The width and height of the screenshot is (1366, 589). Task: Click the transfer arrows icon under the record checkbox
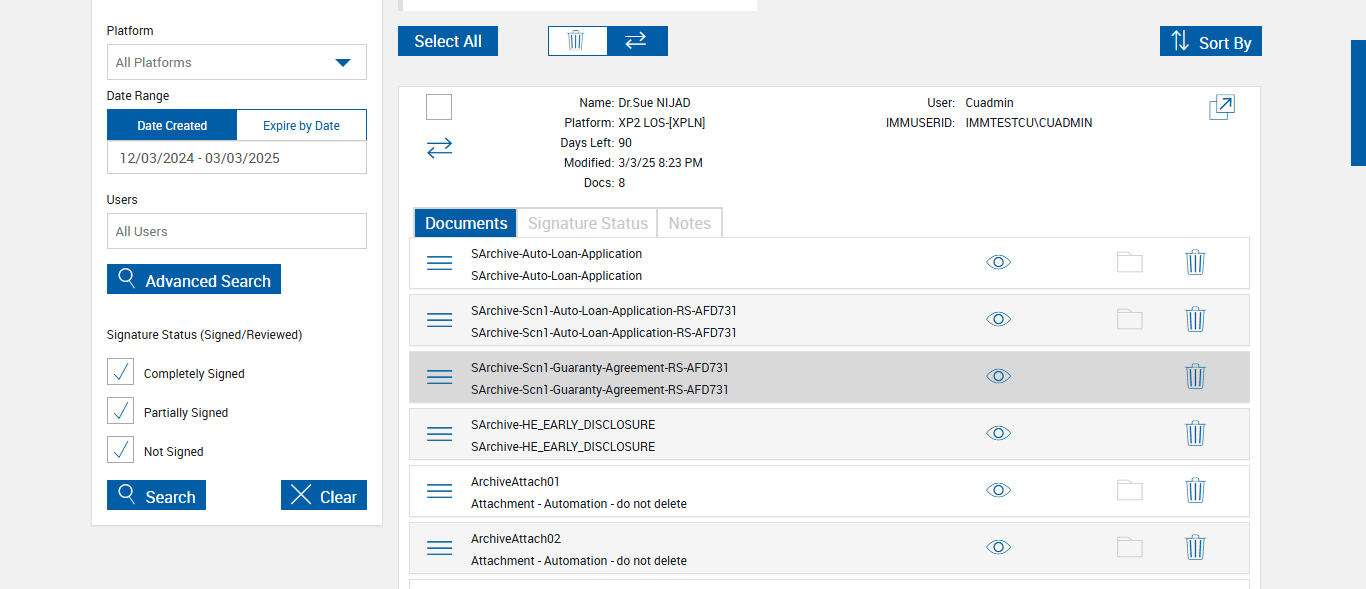(439, 148)
